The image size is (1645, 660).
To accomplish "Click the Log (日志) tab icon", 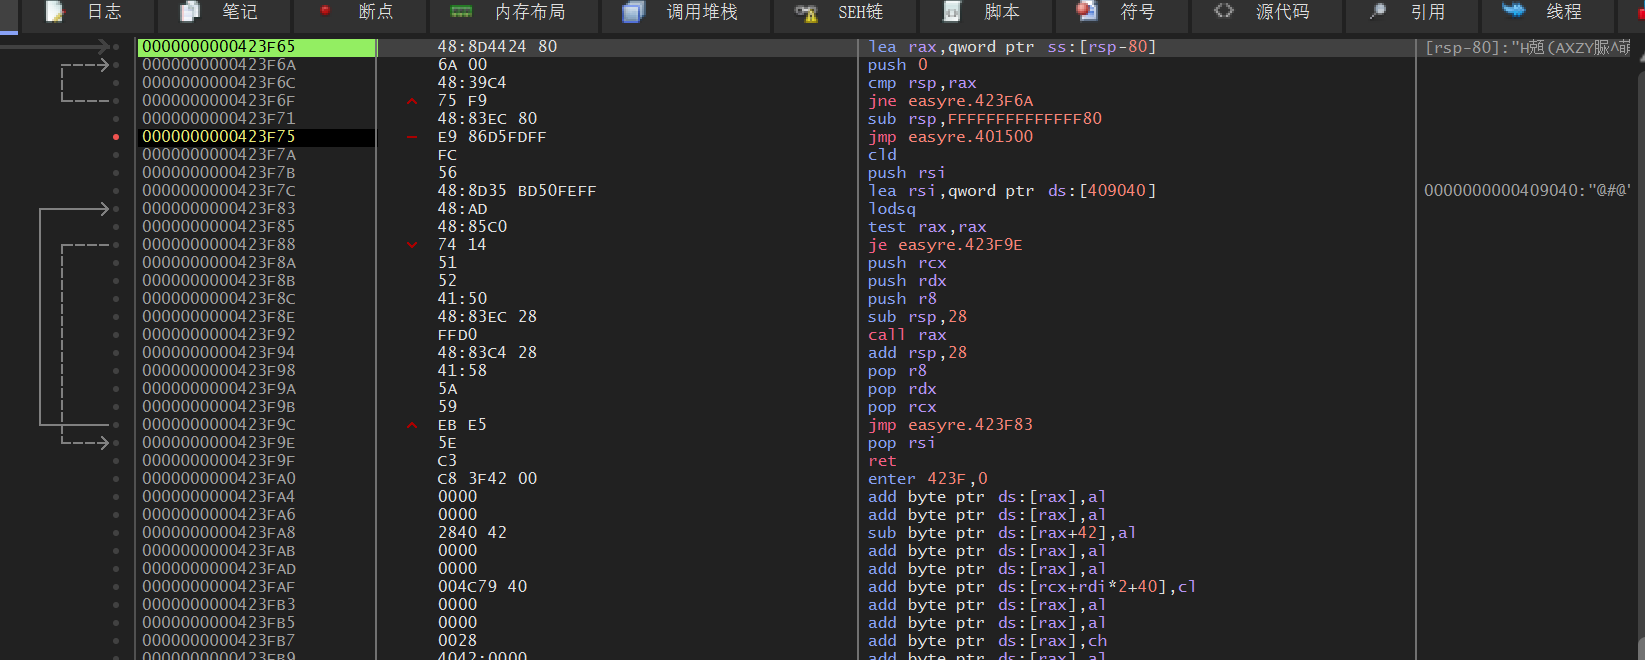I will click(55, 12).
